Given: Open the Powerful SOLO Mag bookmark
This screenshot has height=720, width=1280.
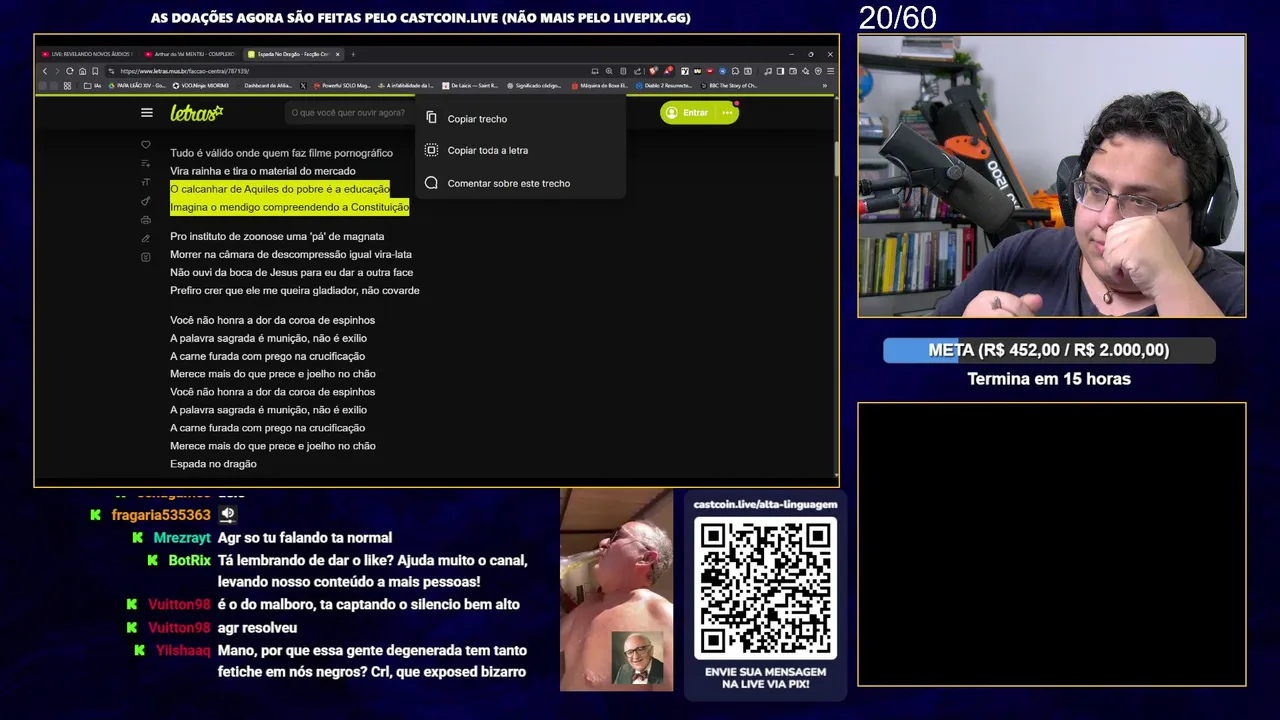Looking at the screenshot, I should click(342, 86).
